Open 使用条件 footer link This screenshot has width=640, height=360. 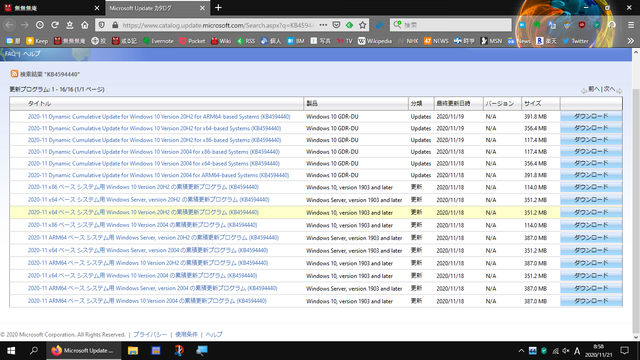[x=186, y=334]
